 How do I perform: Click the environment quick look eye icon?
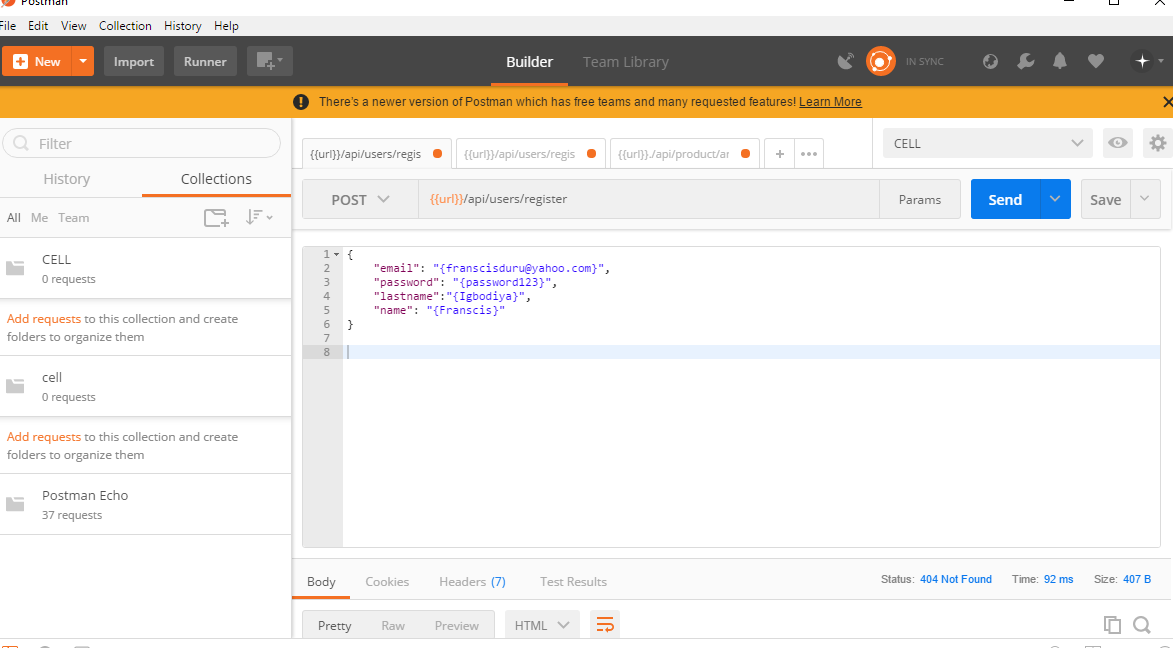1118,143
